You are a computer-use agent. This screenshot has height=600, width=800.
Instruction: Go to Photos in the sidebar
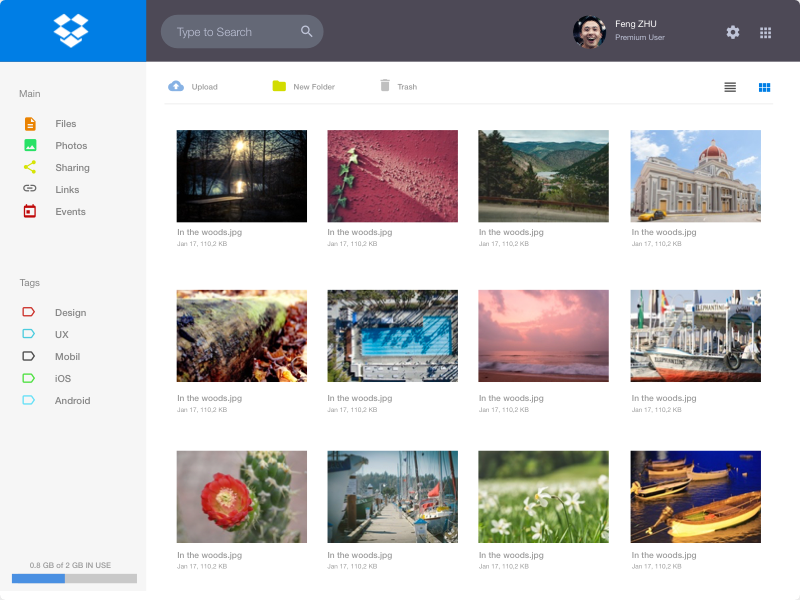70,146
